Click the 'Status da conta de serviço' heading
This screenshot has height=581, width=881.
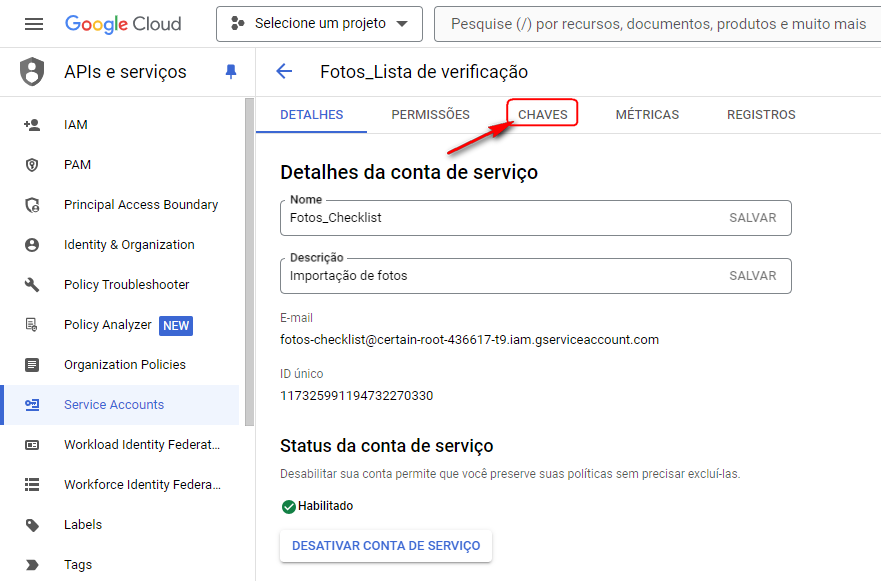387,446
